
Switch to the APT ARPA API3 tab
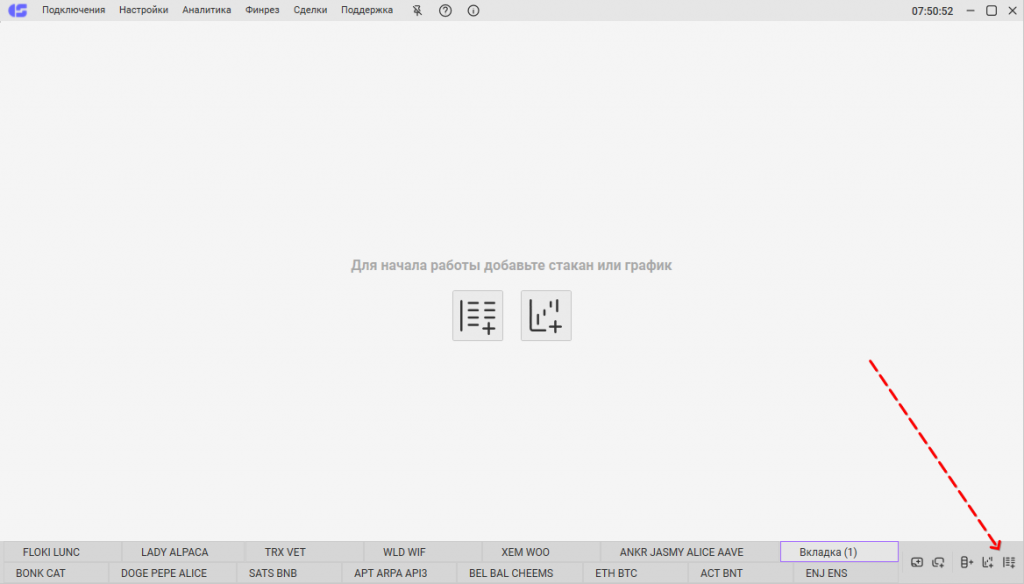click(400, 573)
